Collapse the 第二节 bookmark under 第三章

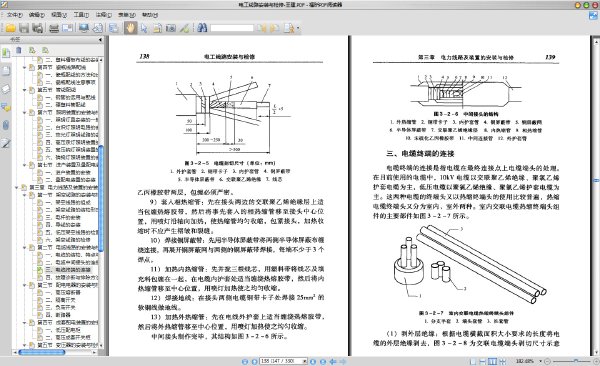click(x=24, y=247)
